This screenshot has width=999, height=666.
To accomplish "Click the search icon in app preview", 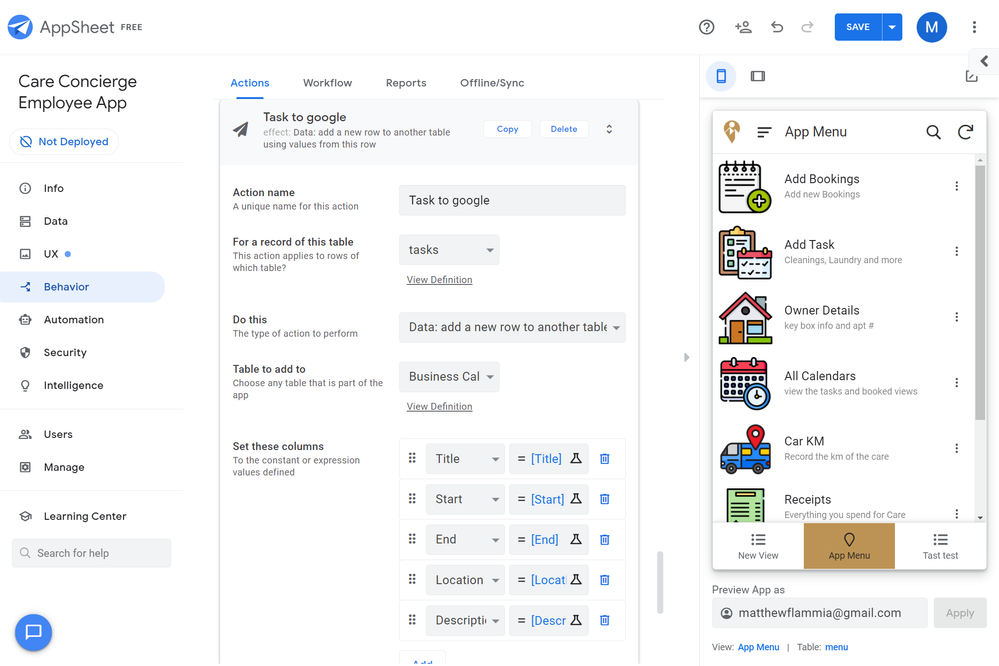I will point(933,132).
